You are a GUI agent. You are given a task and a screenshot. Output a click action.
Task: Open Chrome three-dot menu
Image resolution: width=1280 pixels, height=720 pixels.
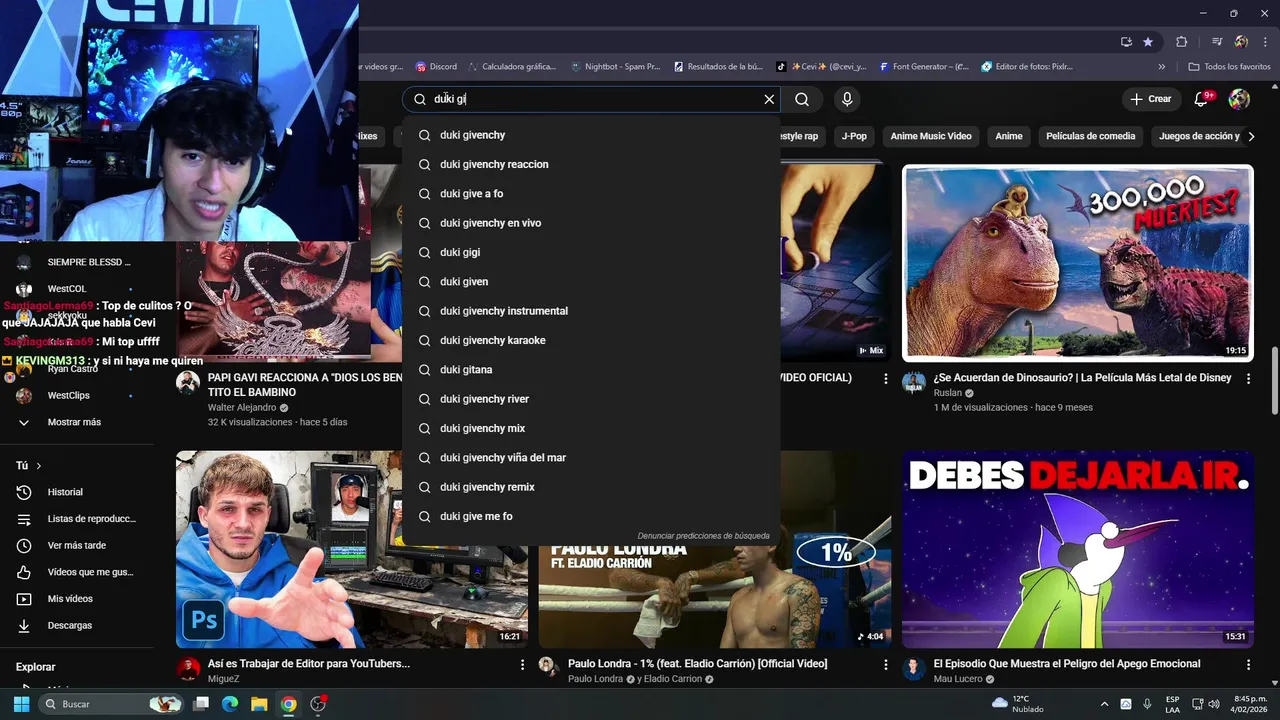point(1265,42)
